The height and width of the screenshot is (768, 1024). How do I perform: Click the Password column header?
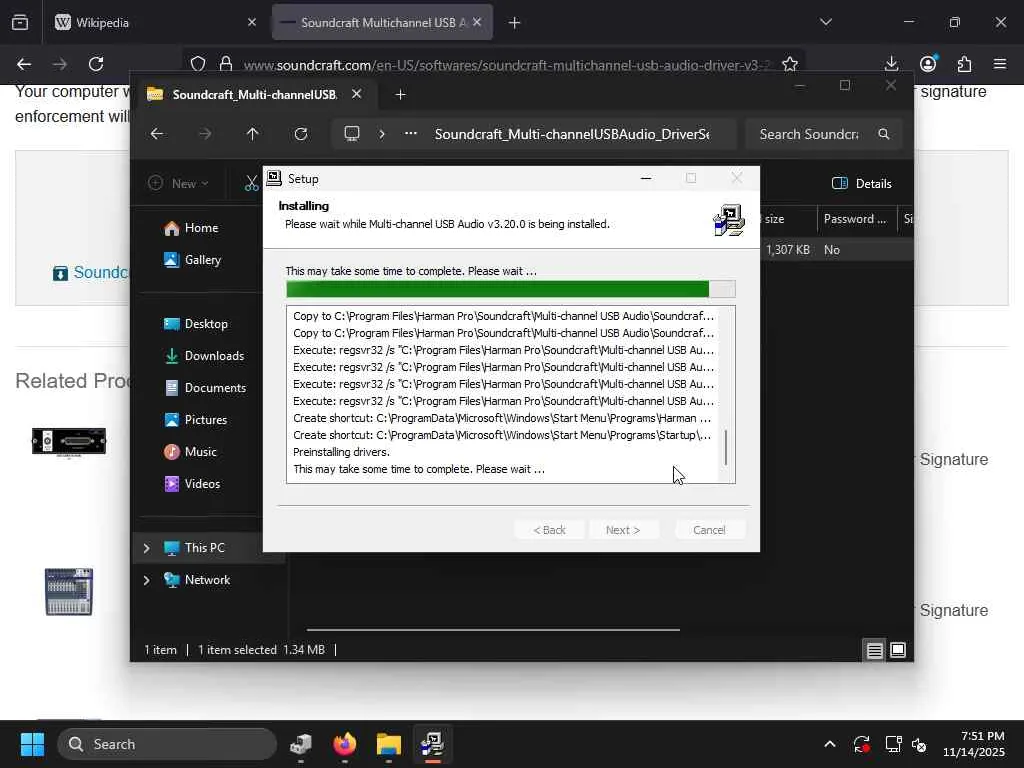coord(856,219)
